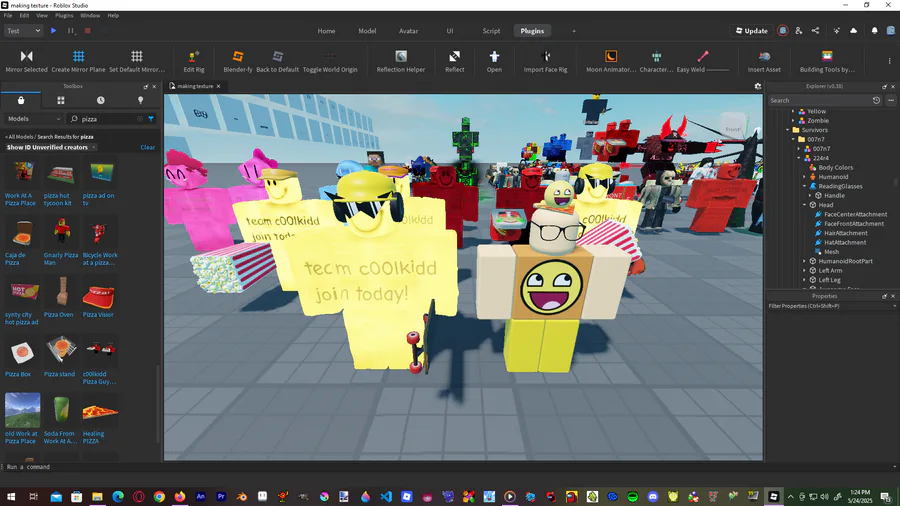Select Create Mirror Plane tool
This screenshot has width=900, height=506.
coord(79,61)
